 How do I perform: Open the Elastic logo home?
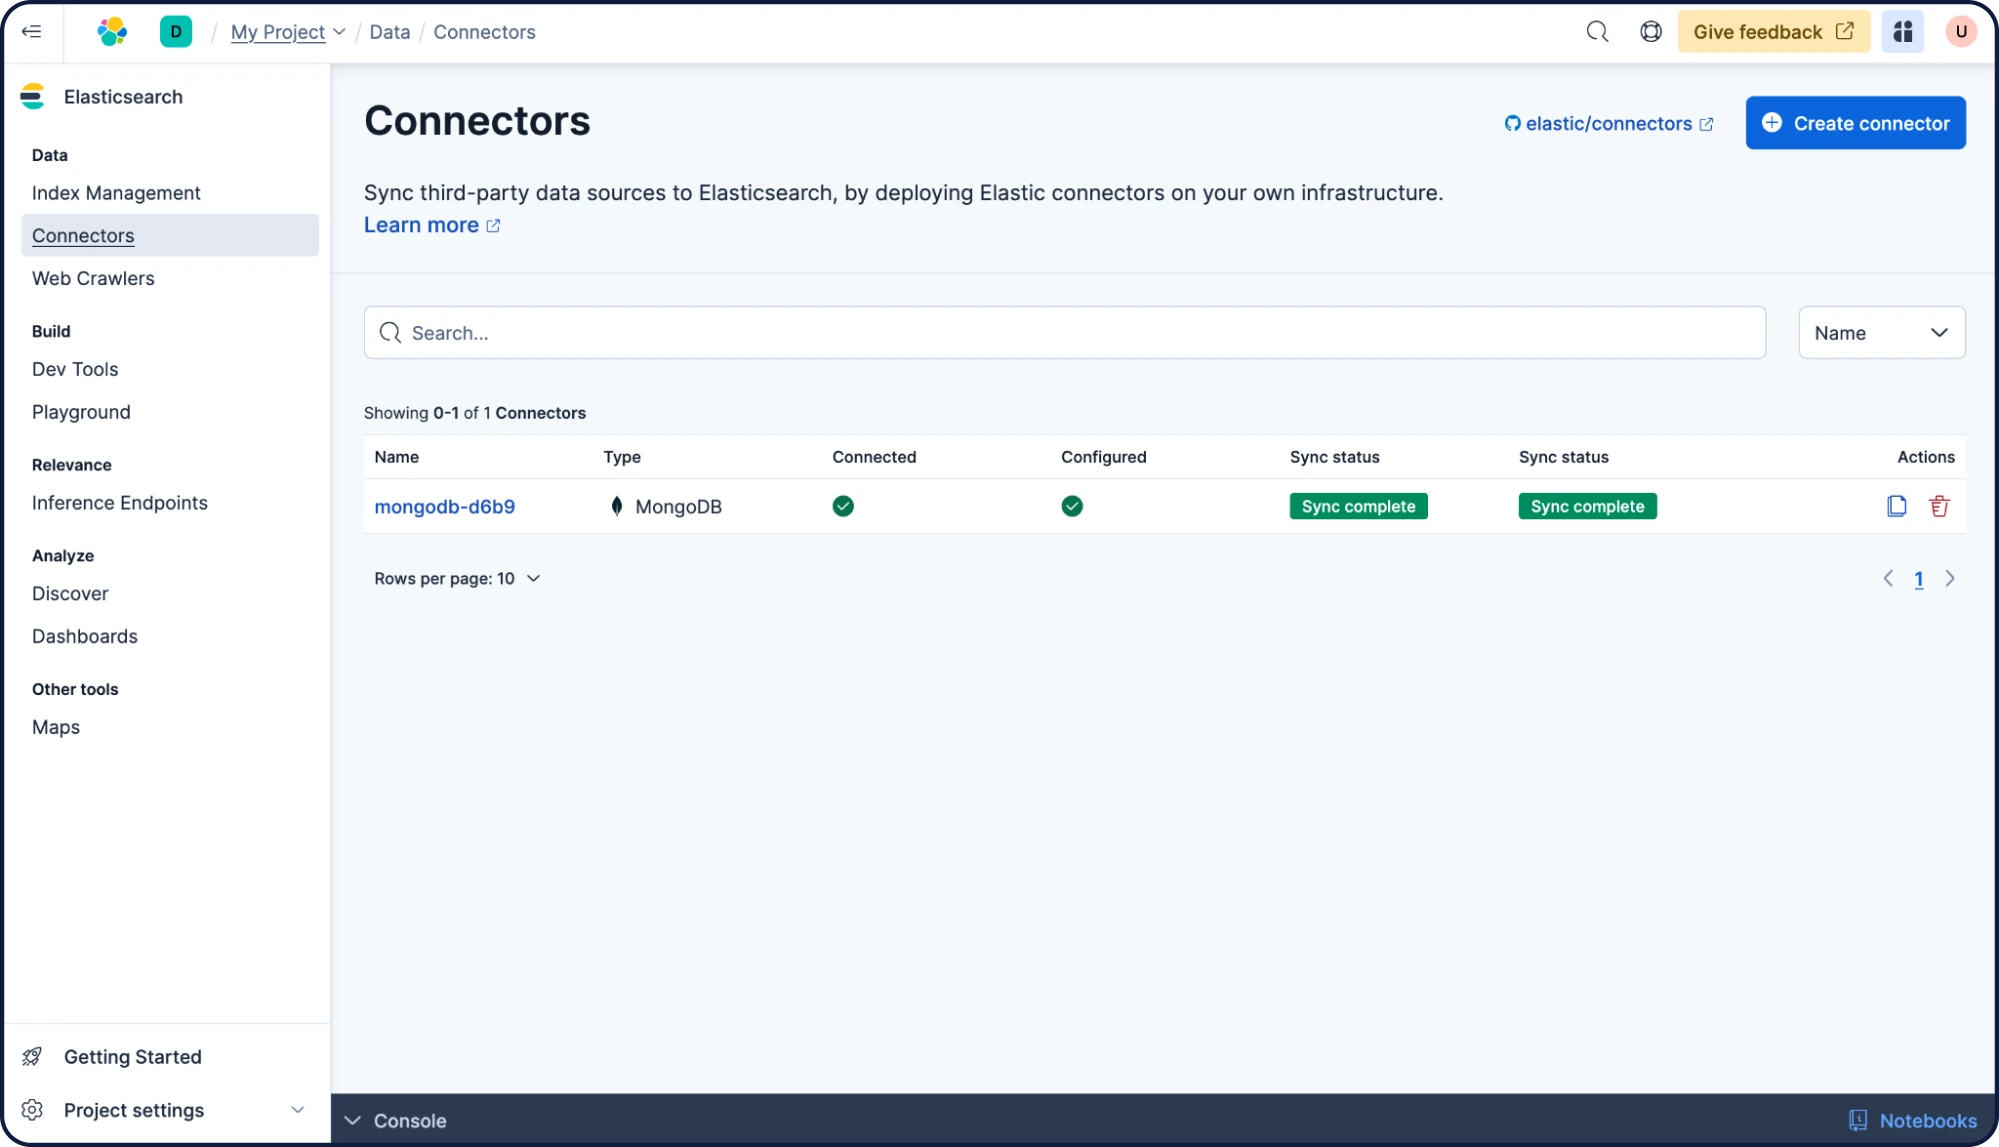[x=112, y=32]
